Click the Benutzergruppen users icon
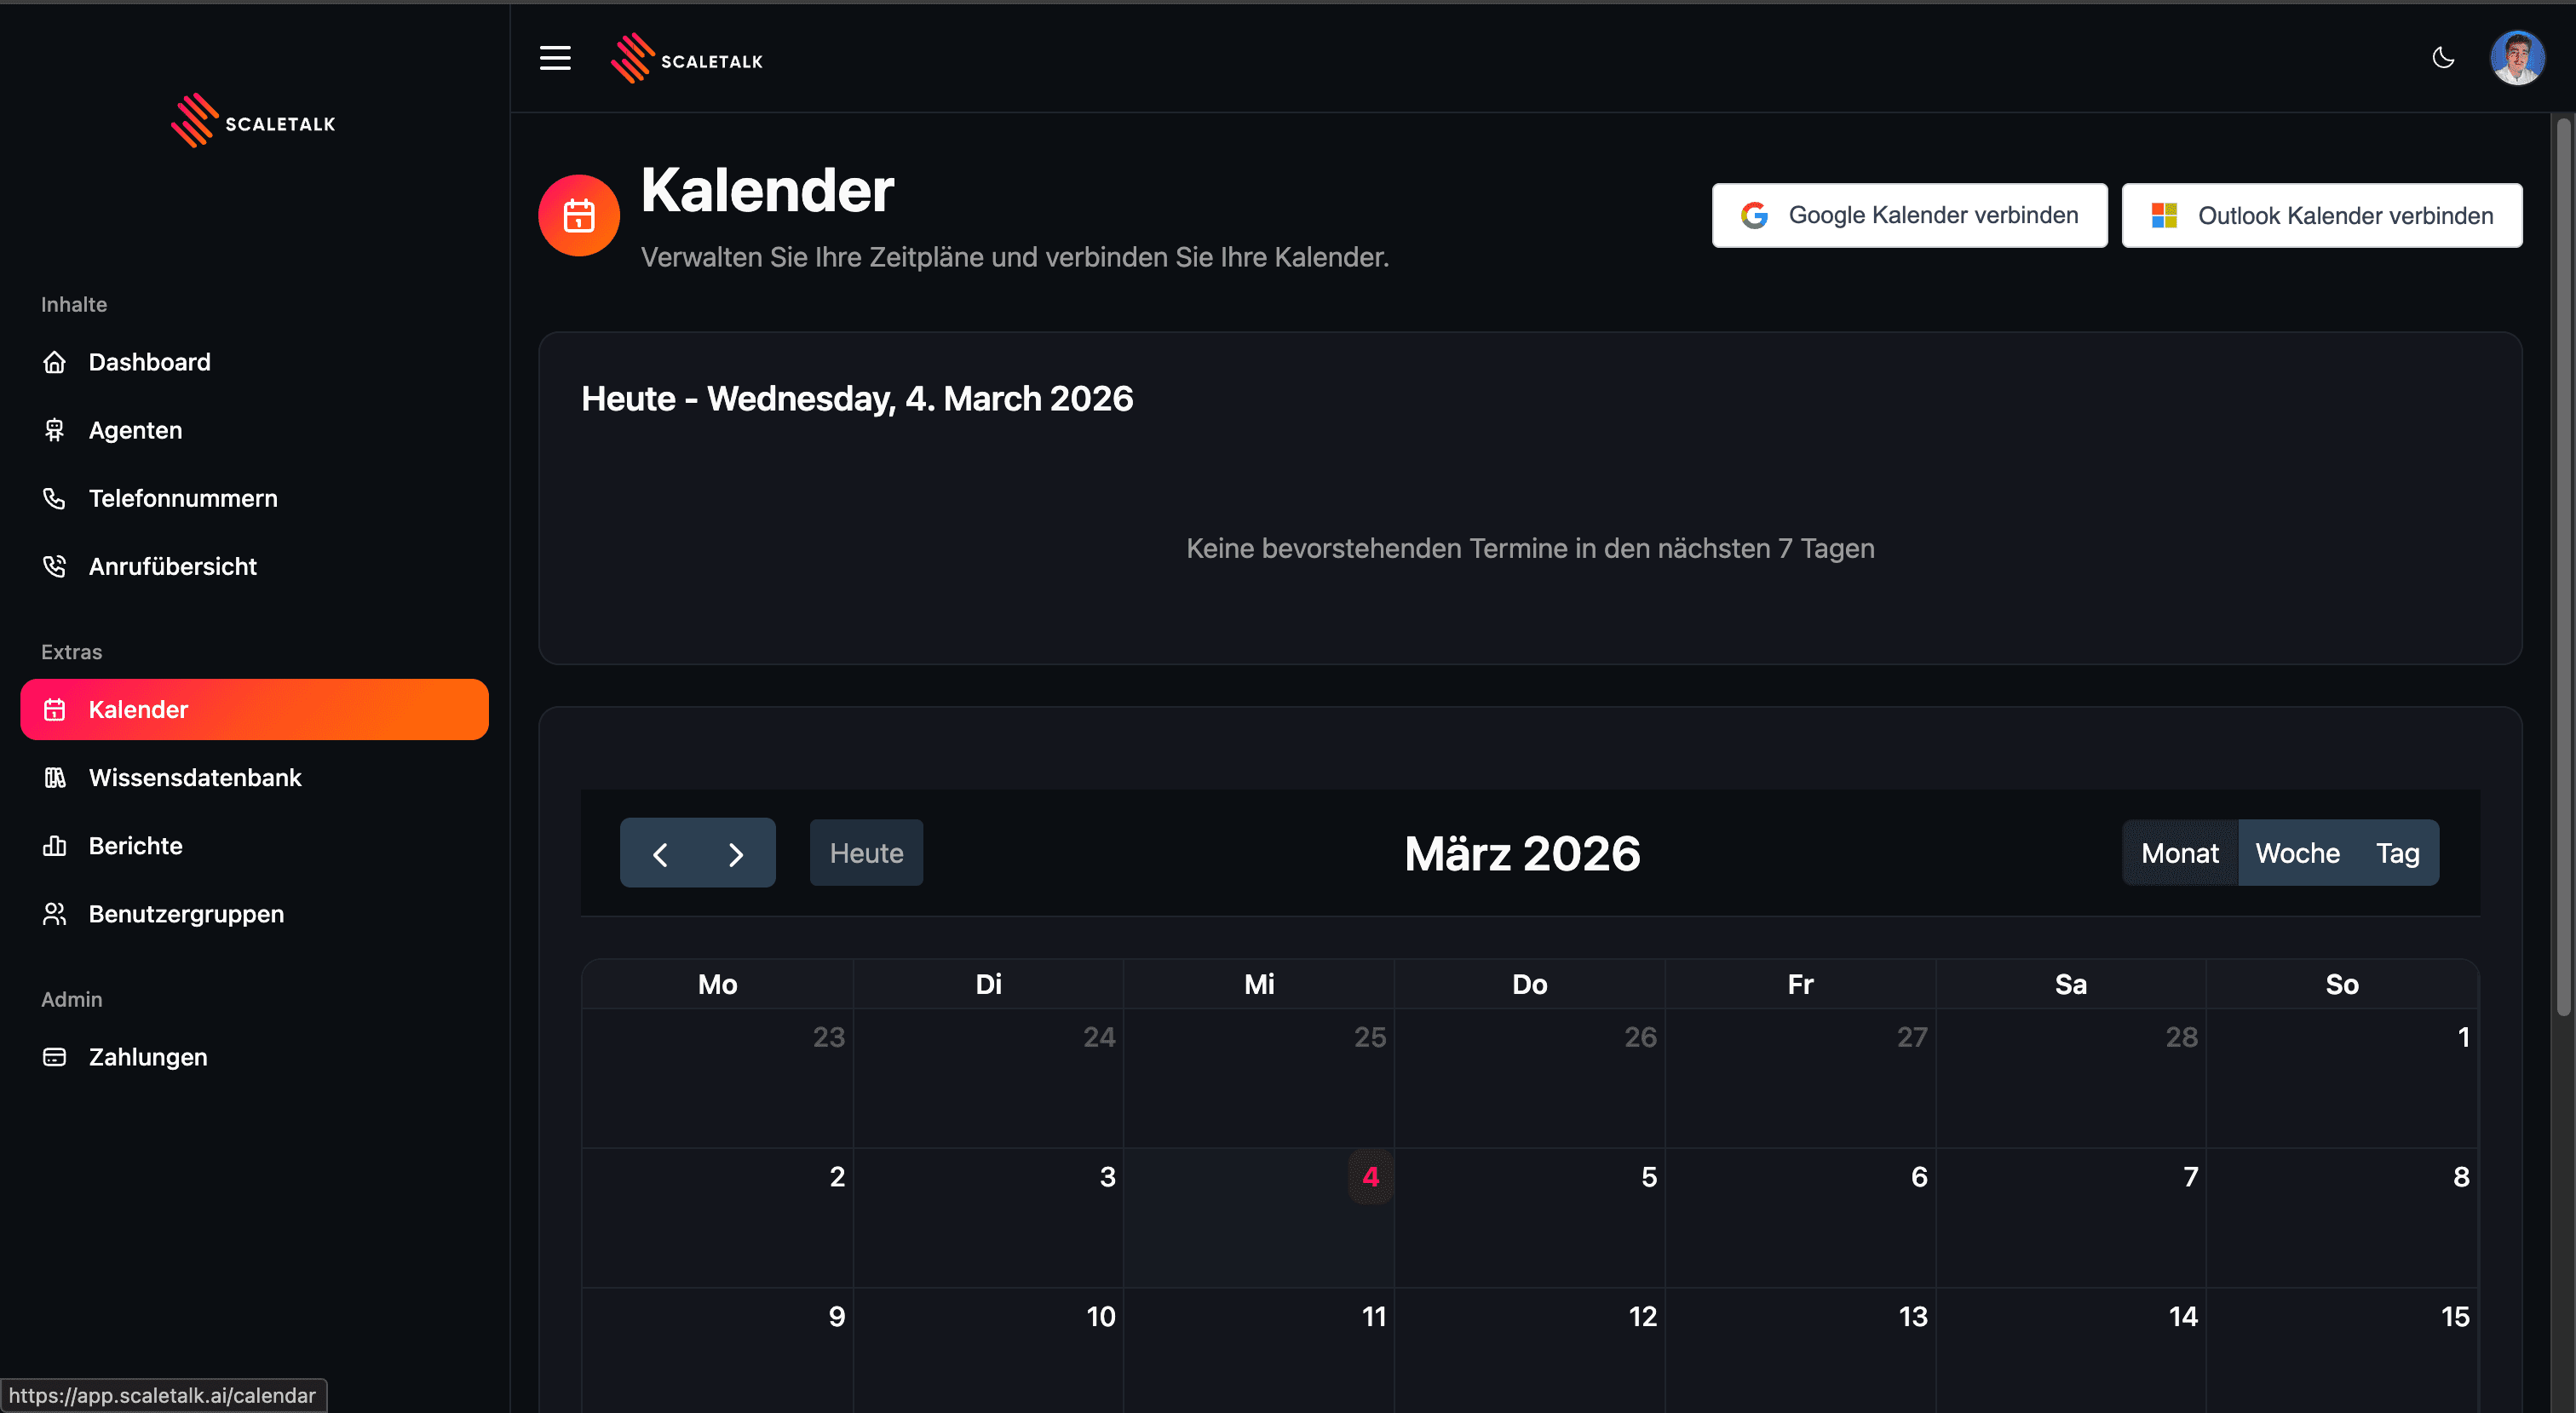2576x1413 pixels. coord(55,914)
